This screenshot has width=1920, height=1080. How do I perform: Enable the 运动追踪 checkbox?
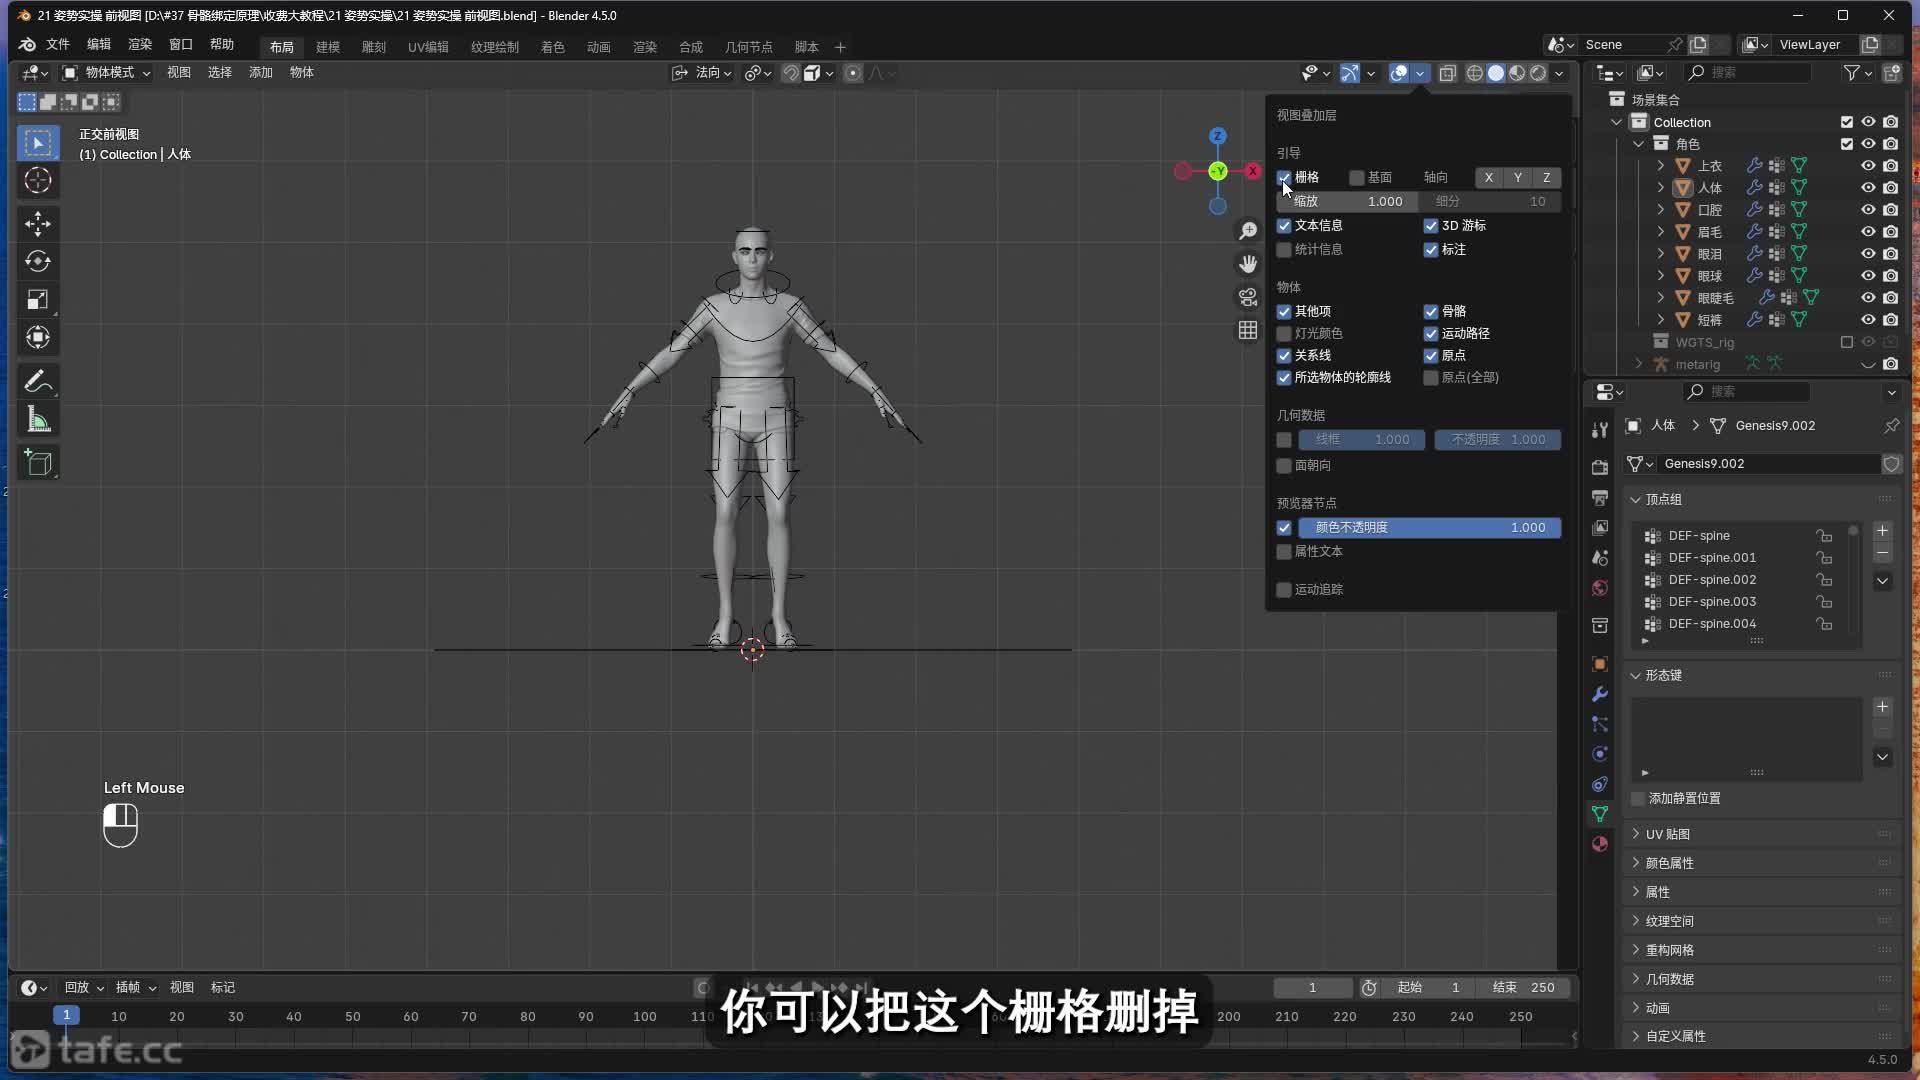point(1284,590)
